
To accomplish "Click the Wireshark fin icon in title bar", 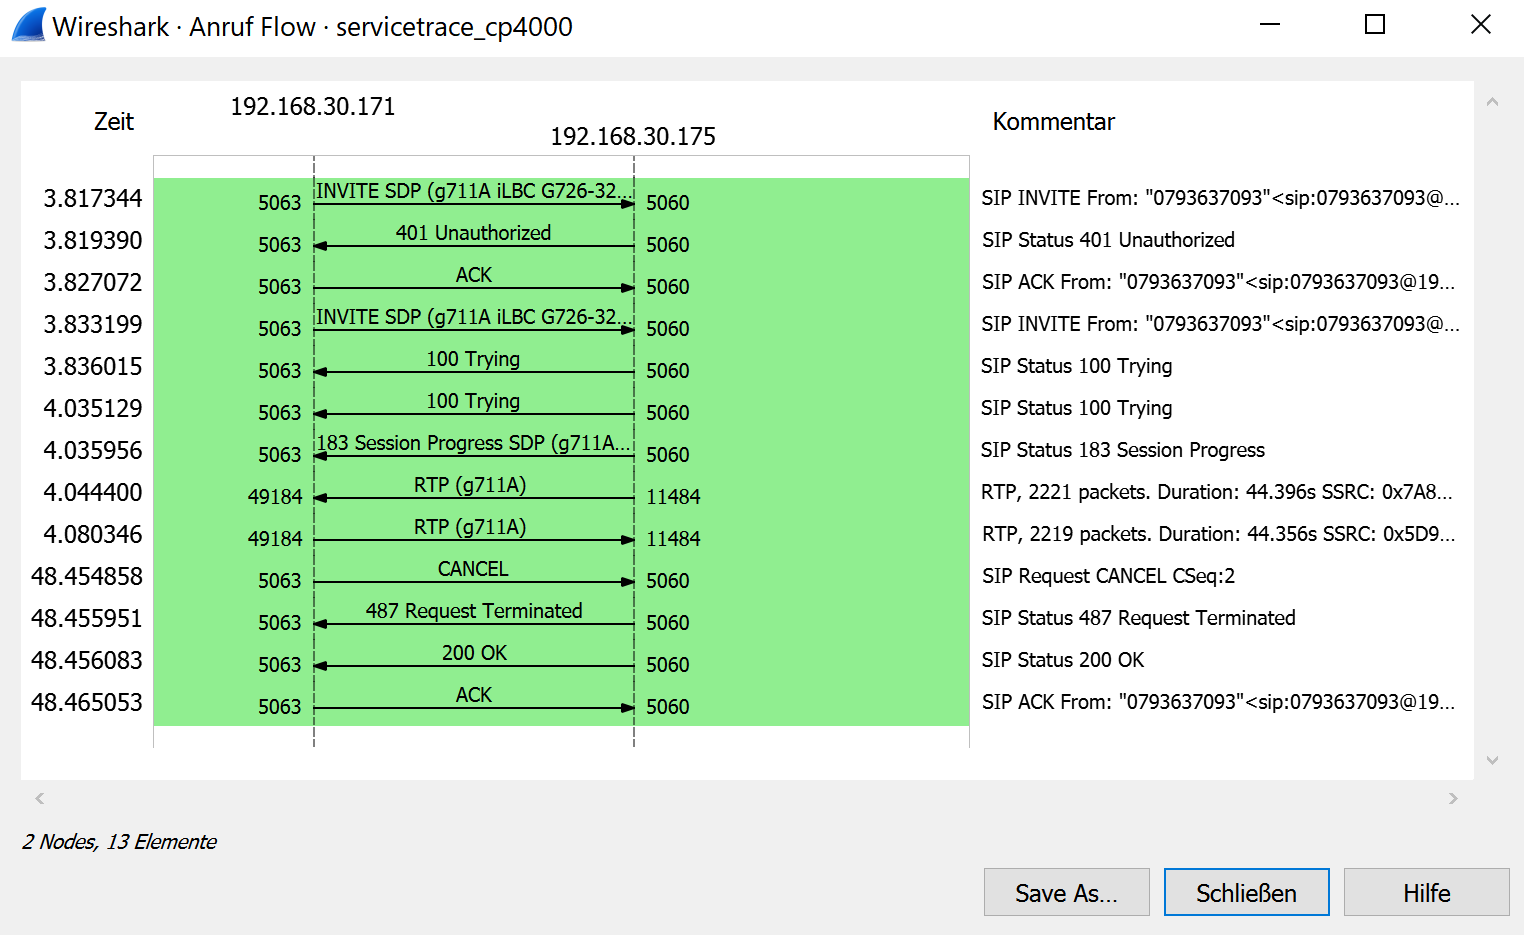I will click(x=29, y=25).
